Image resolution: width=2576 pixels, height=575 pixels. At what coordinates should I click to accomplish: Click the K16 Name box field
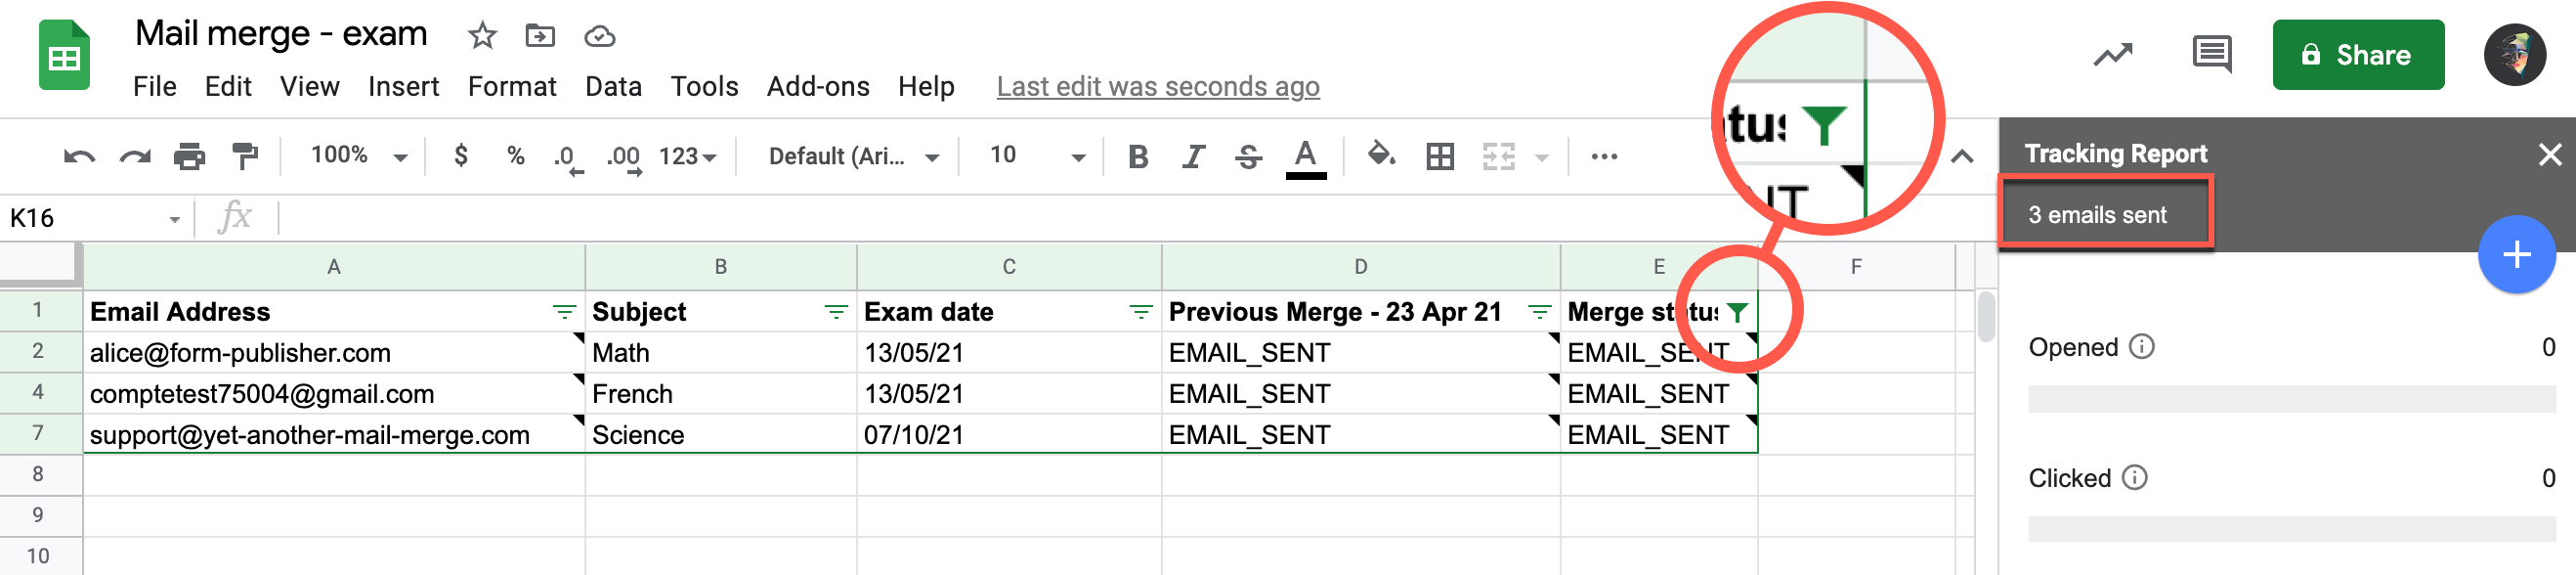pyautogui.click(x=85, y=218)
